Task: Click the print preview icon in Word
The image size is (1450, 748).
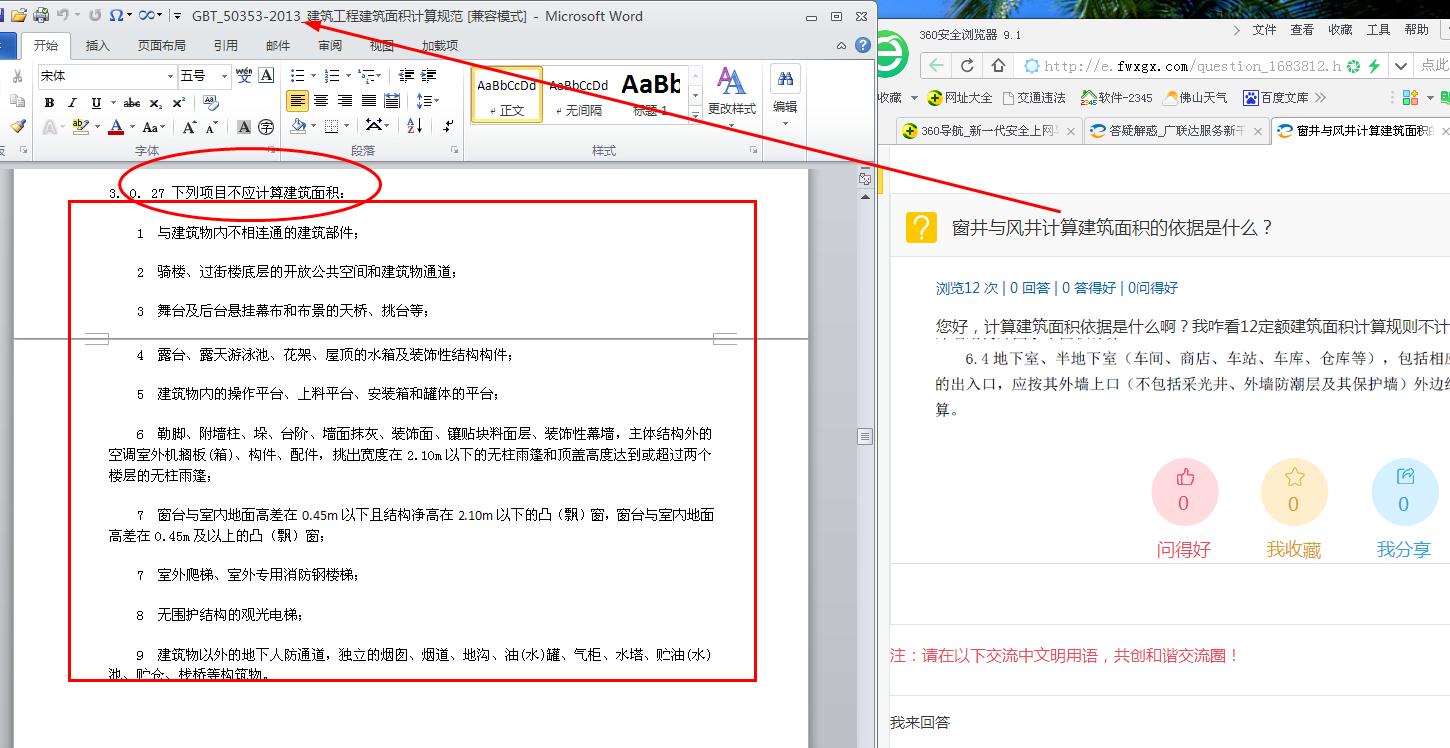Action: 41,15
